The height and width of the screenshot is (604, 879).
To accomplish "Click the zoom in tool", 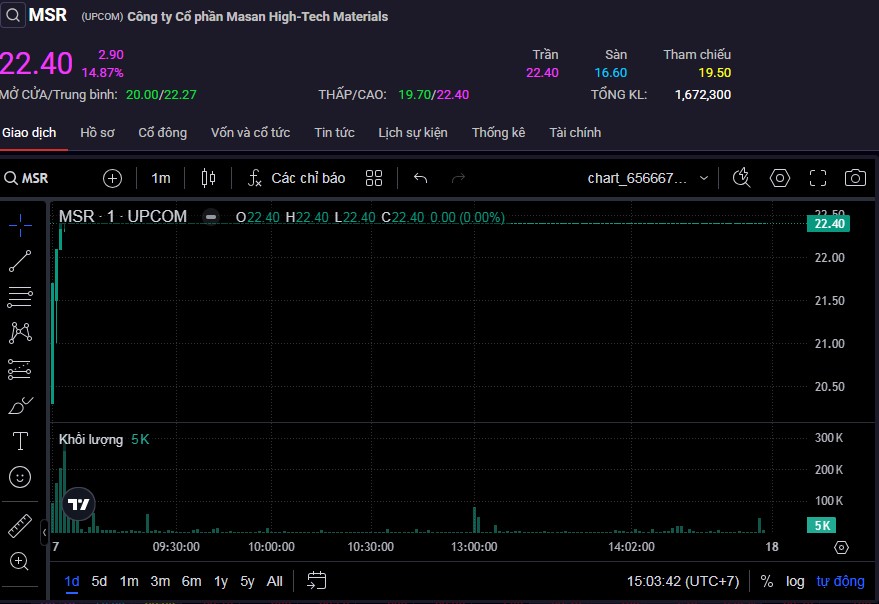I will click(x=20, y=561).
